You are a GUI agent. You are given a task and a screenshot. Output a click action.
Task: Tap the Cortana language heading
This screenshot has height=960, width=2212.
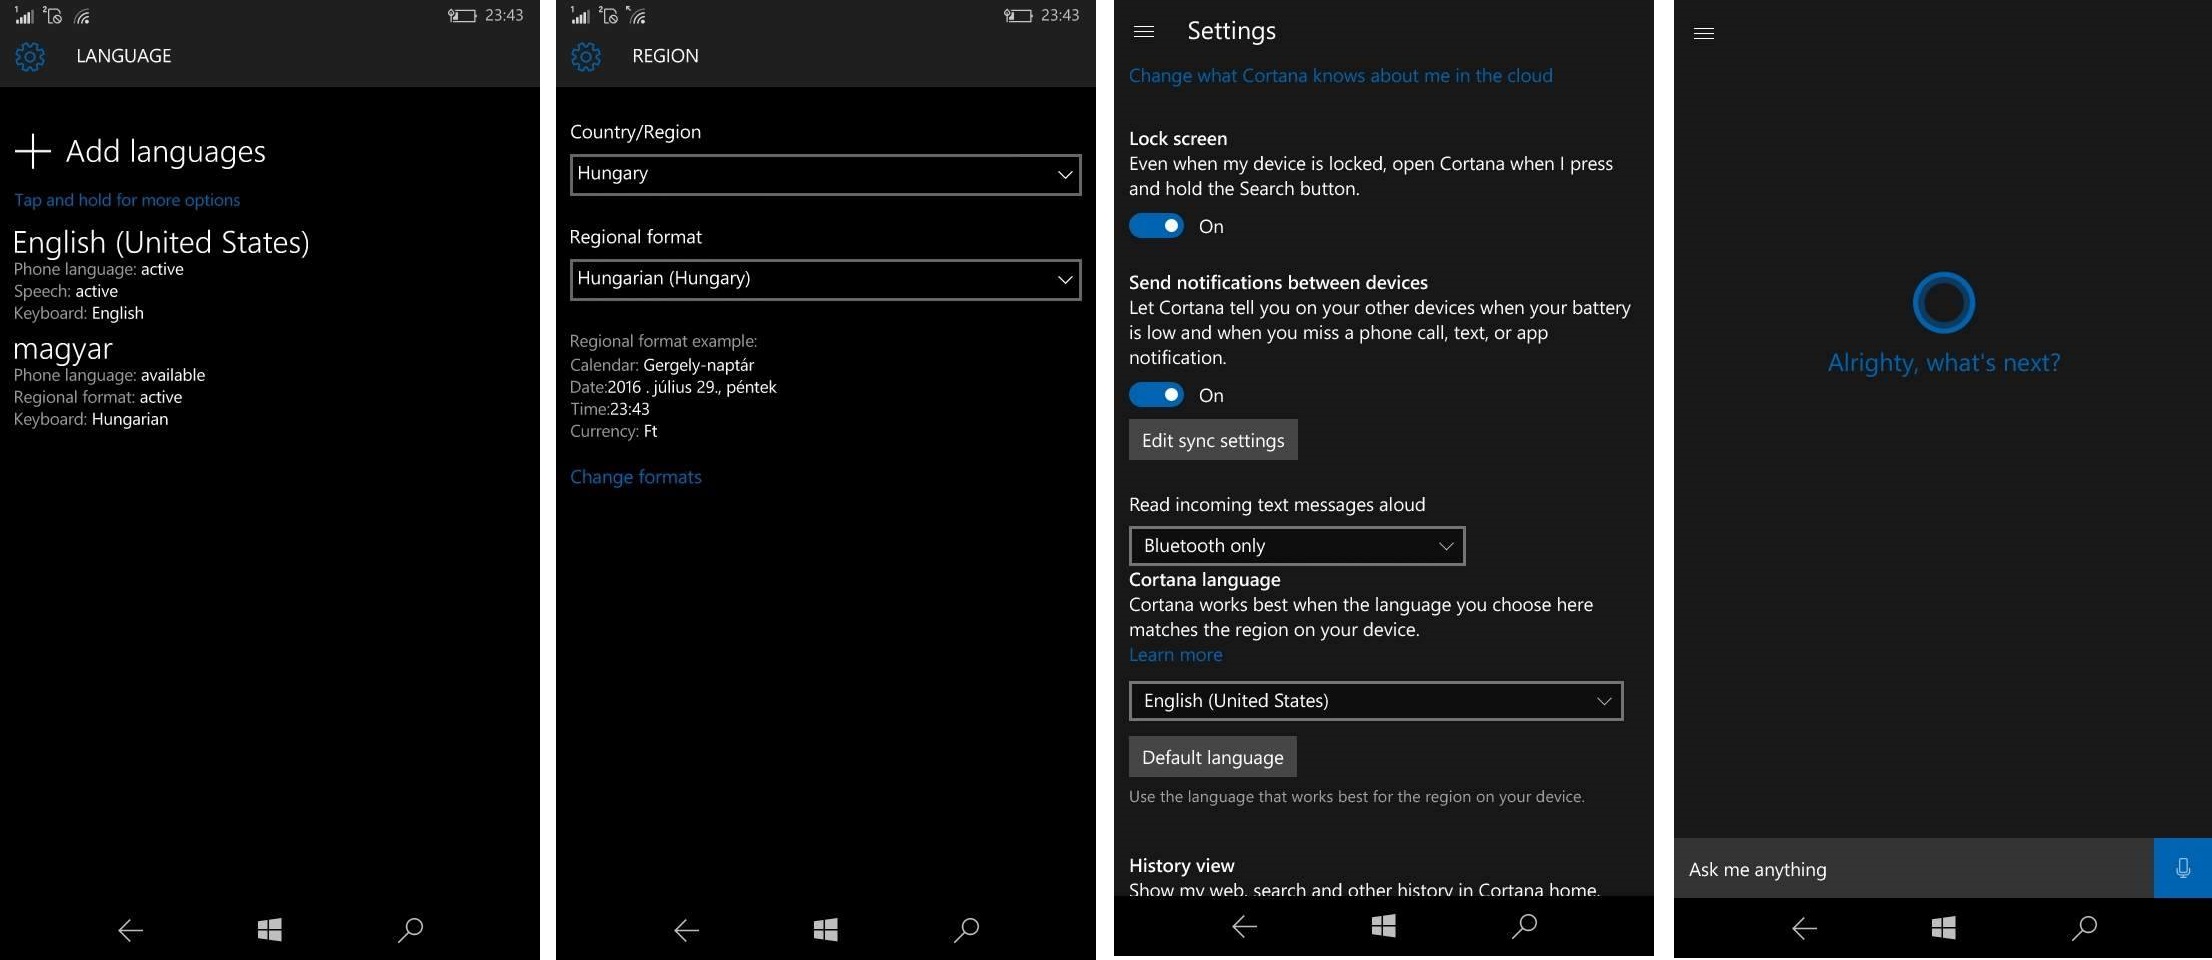(x=1205, y=580)
